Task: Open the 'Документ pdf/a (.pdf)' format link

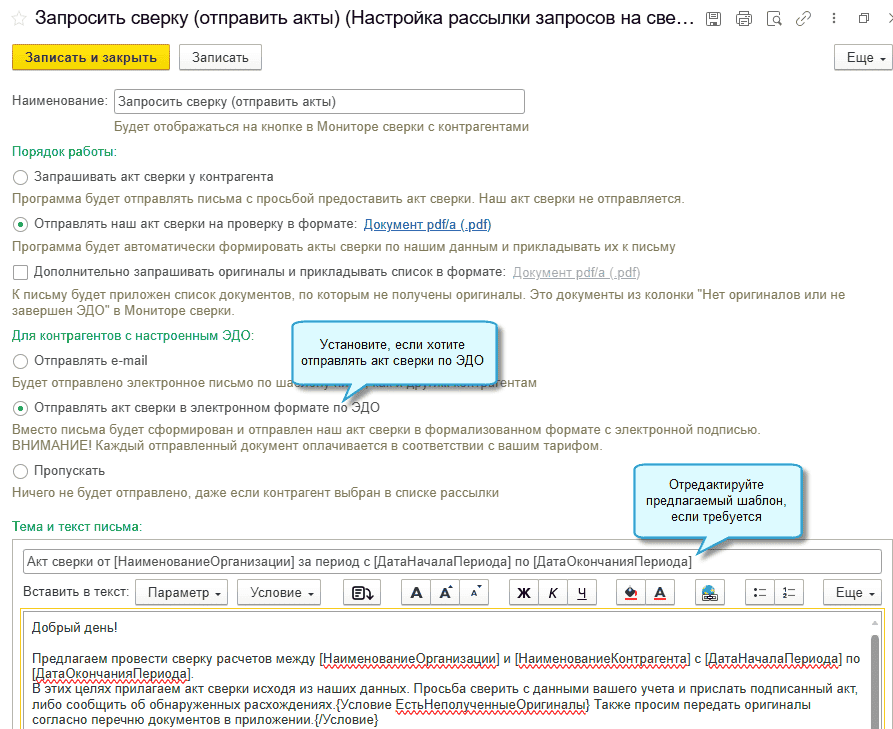Action: coord(427,225)
